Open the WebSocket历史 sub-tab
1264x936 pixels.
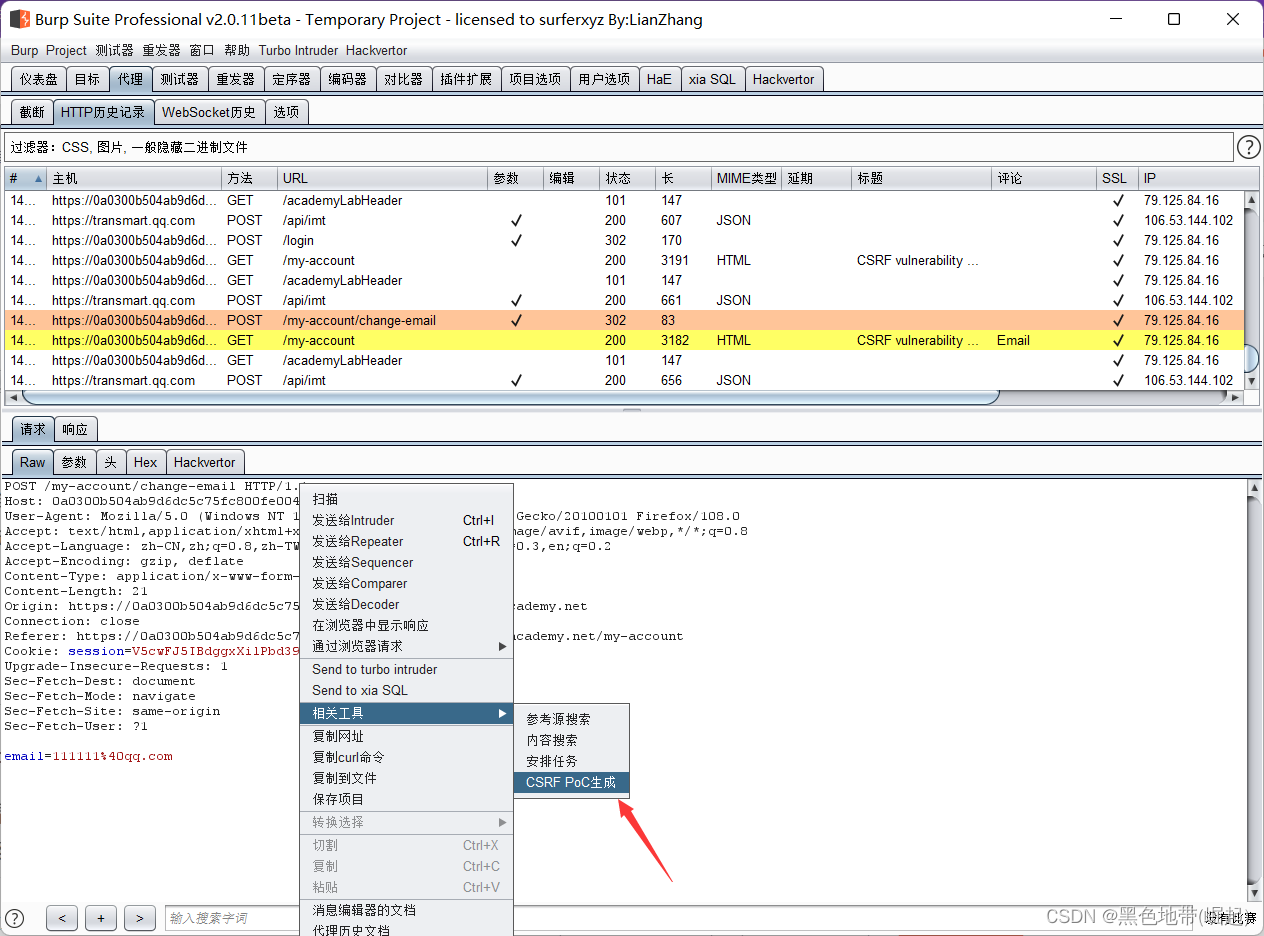209,112
